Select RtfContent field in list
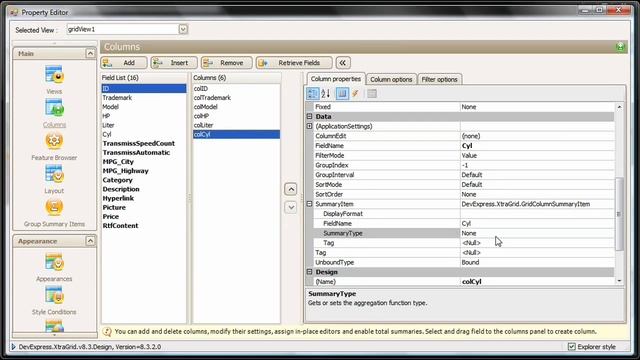 [144, 226]
